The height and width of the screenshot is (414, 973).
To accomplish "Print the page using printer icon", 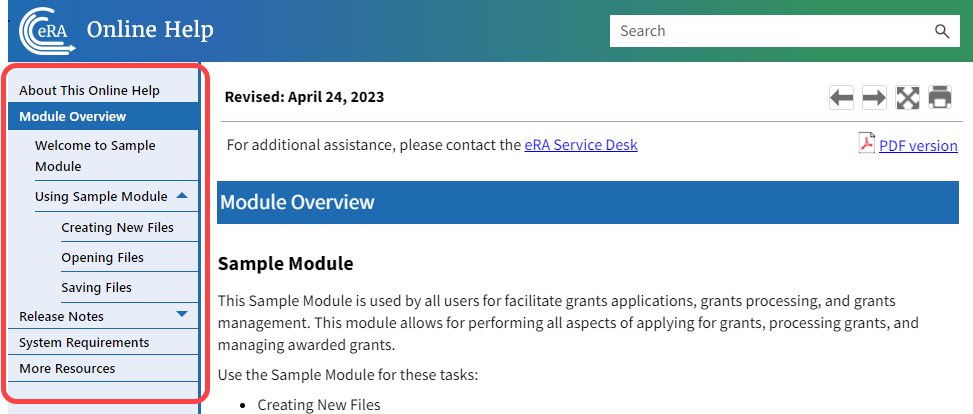I will pos(940,97).
